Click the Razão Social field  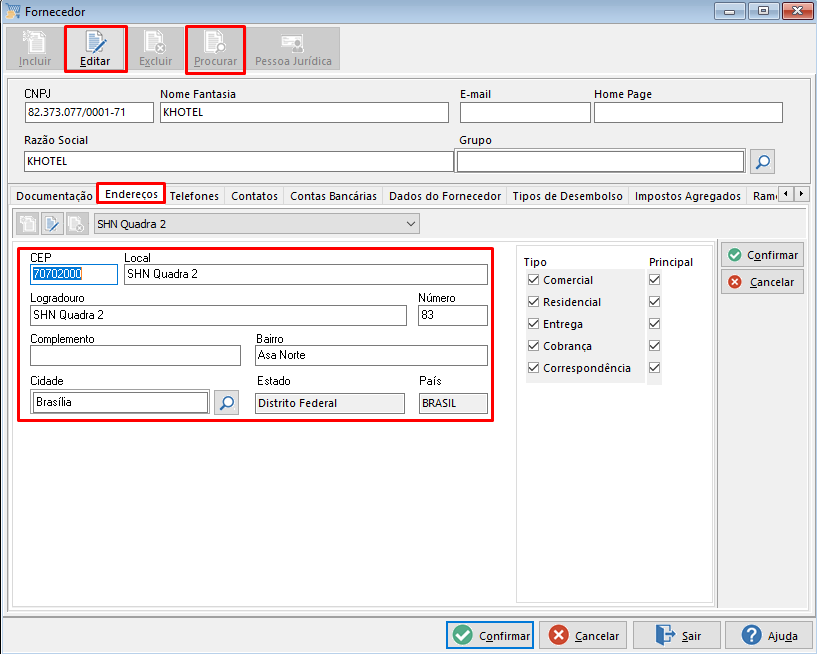pos(239,162)
